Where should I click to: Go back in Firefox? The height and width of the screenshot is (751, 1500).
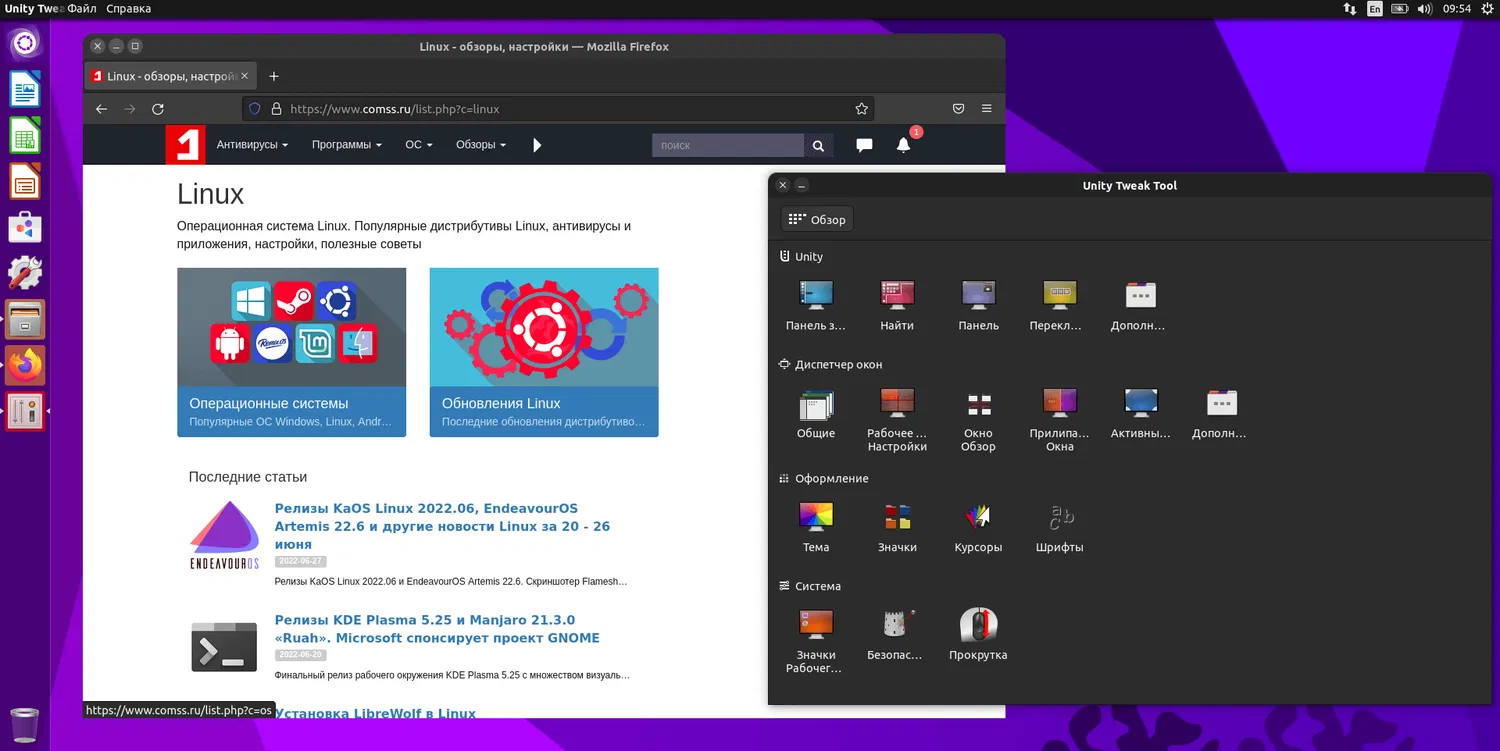click(101, 109)
